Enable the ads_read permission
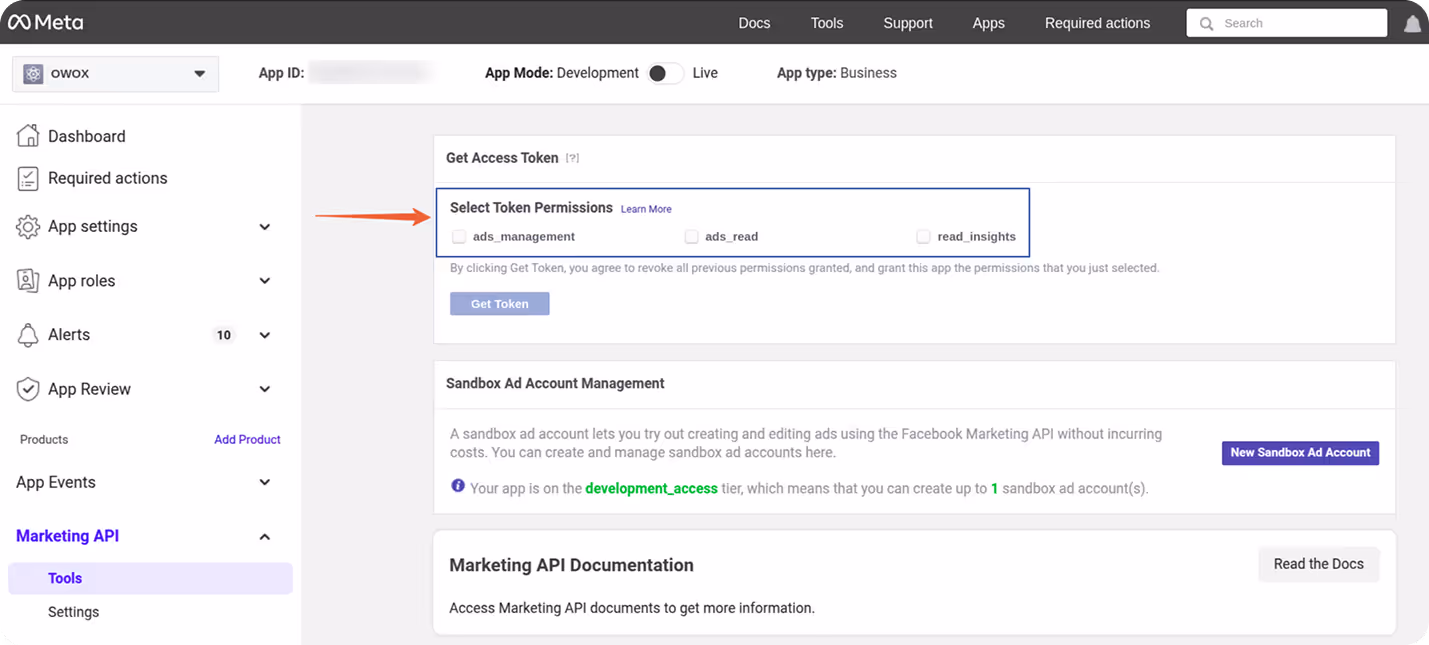 [691, 236]
